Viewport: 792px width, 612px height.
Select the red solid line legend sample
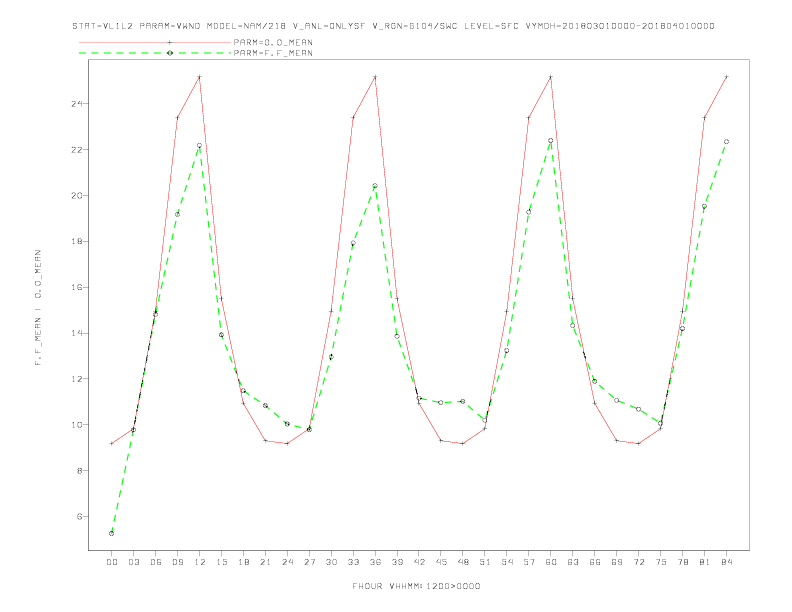coord(155,42)
